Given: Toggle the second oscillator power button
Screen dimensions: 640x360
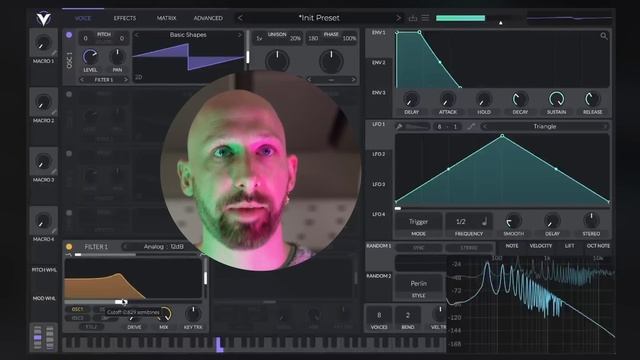Looking at the screenshot, I should pos(69,94).
